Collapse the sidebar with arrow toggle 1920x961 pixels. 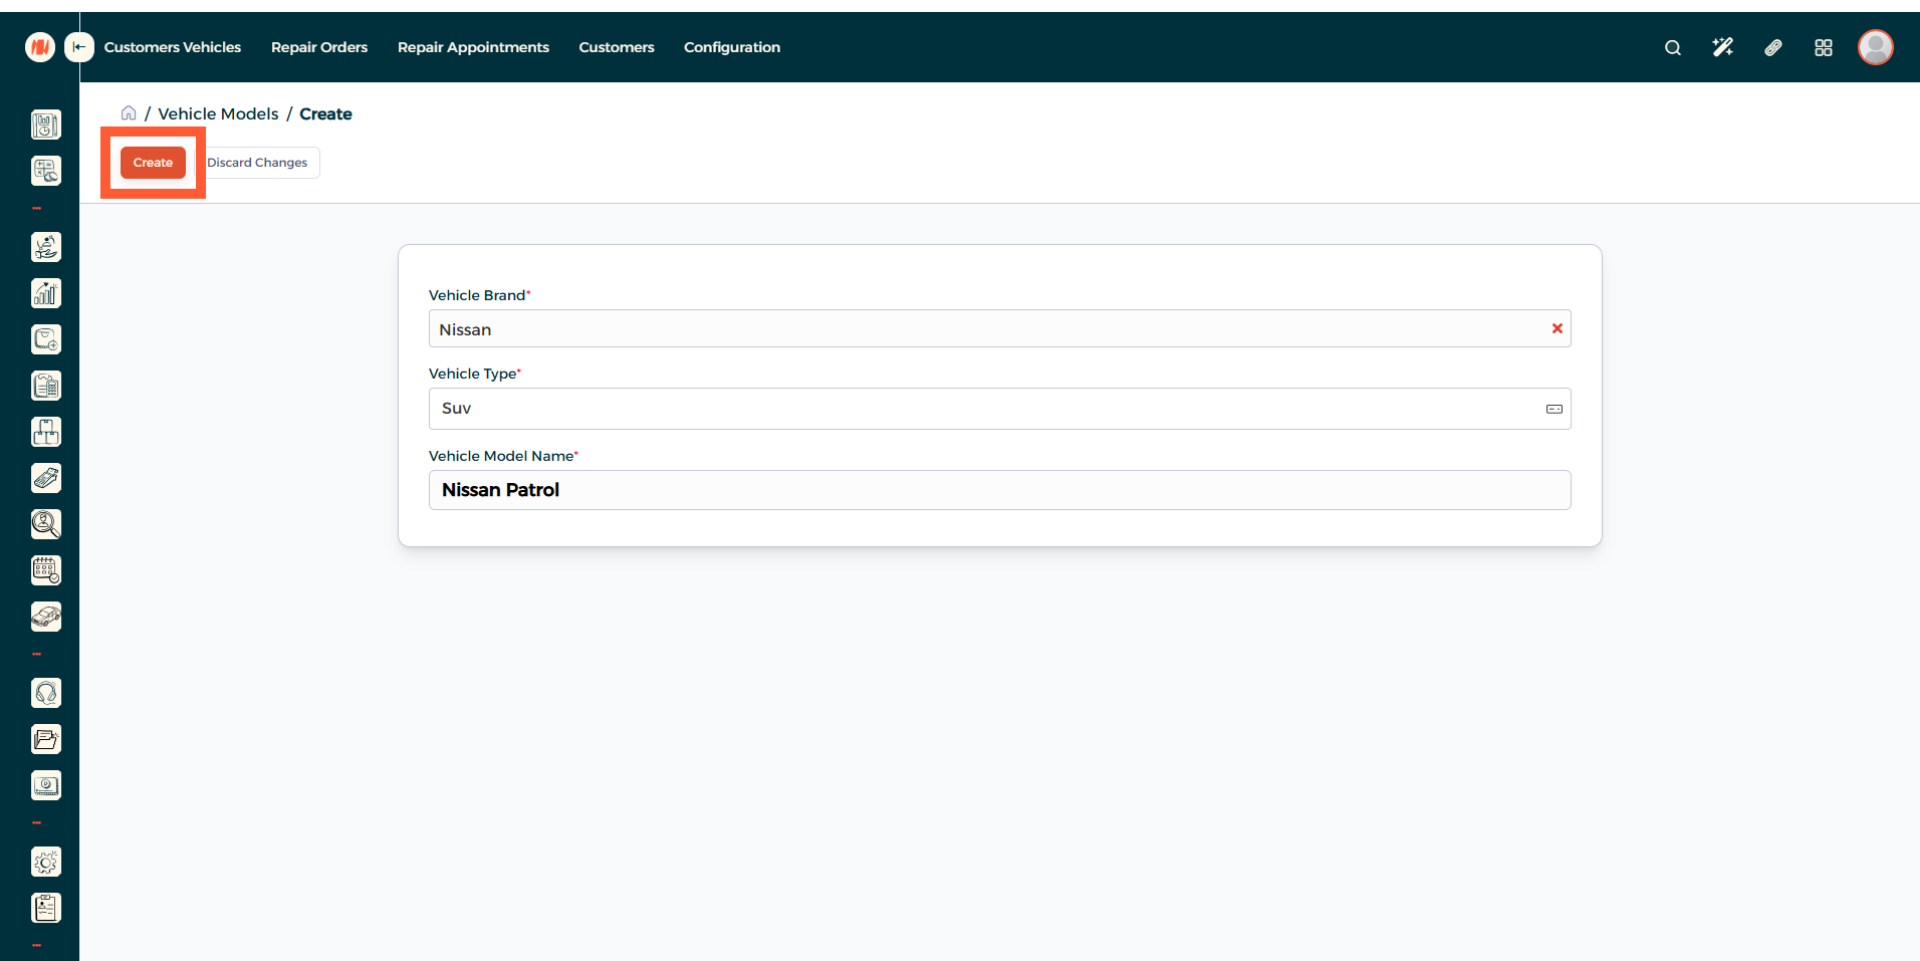[x=79, y=47]
